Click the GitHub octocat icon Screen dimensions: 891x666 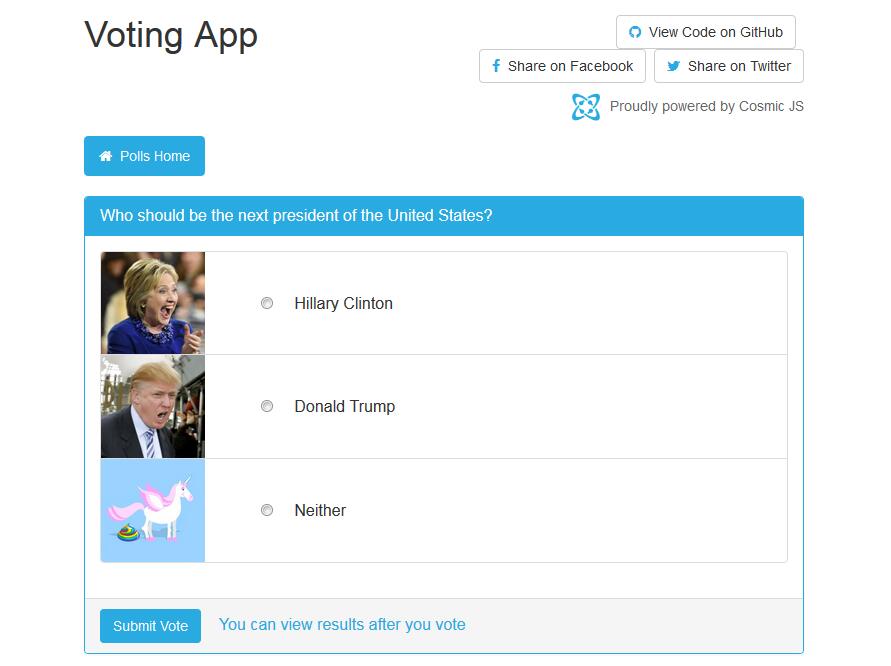pyautogui.click(x=635, y=32)
